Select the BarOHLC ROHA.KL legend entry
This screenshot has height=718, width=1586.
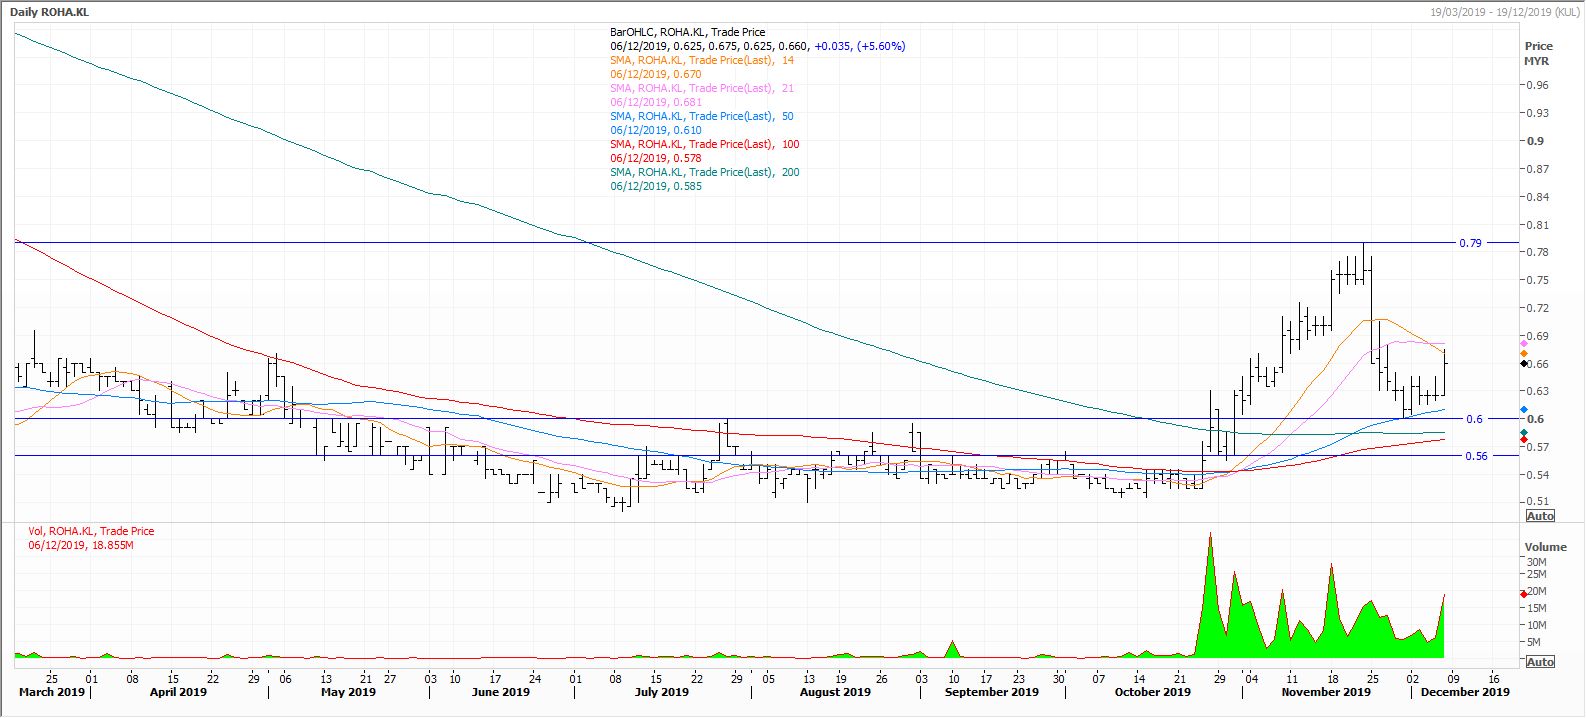click(687, 32)
